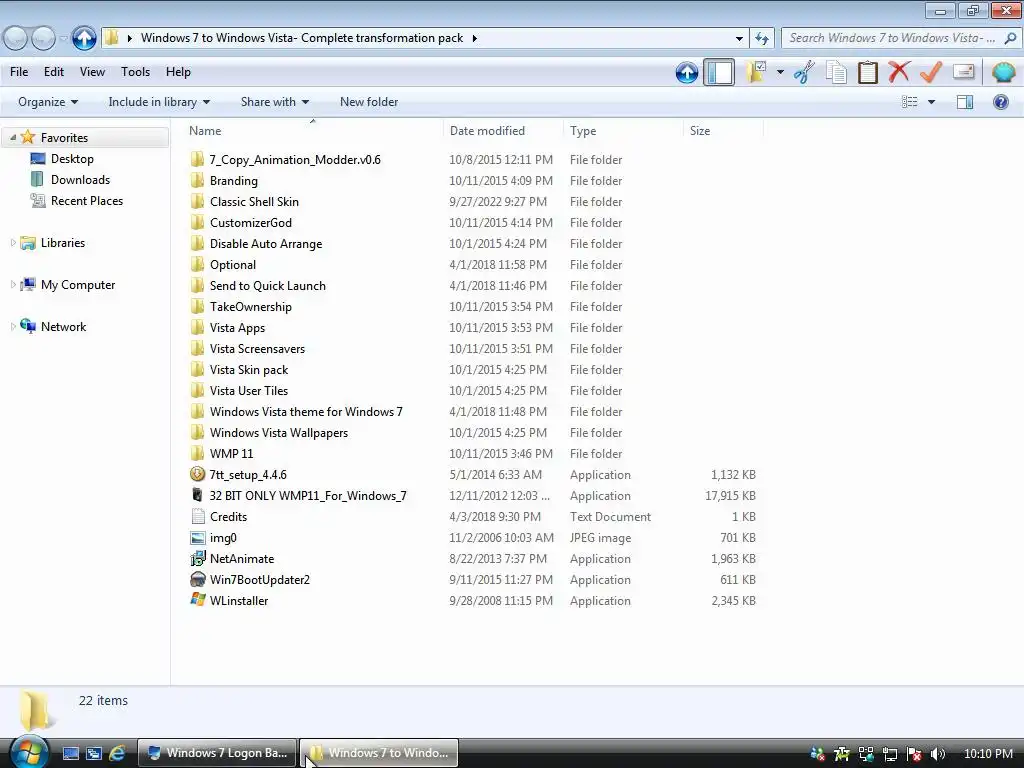
Task: Expand the Network tree node
Action: click(x=13, y=327)
